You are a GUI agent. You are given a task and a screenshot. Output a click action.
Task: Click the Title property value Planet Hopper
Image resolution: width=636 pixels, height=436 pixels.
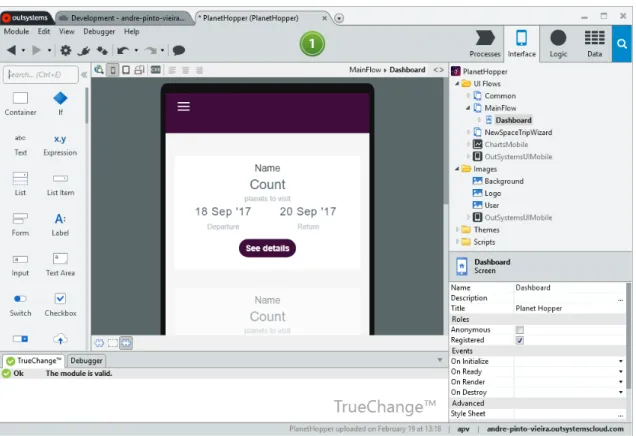click(539, 308)
